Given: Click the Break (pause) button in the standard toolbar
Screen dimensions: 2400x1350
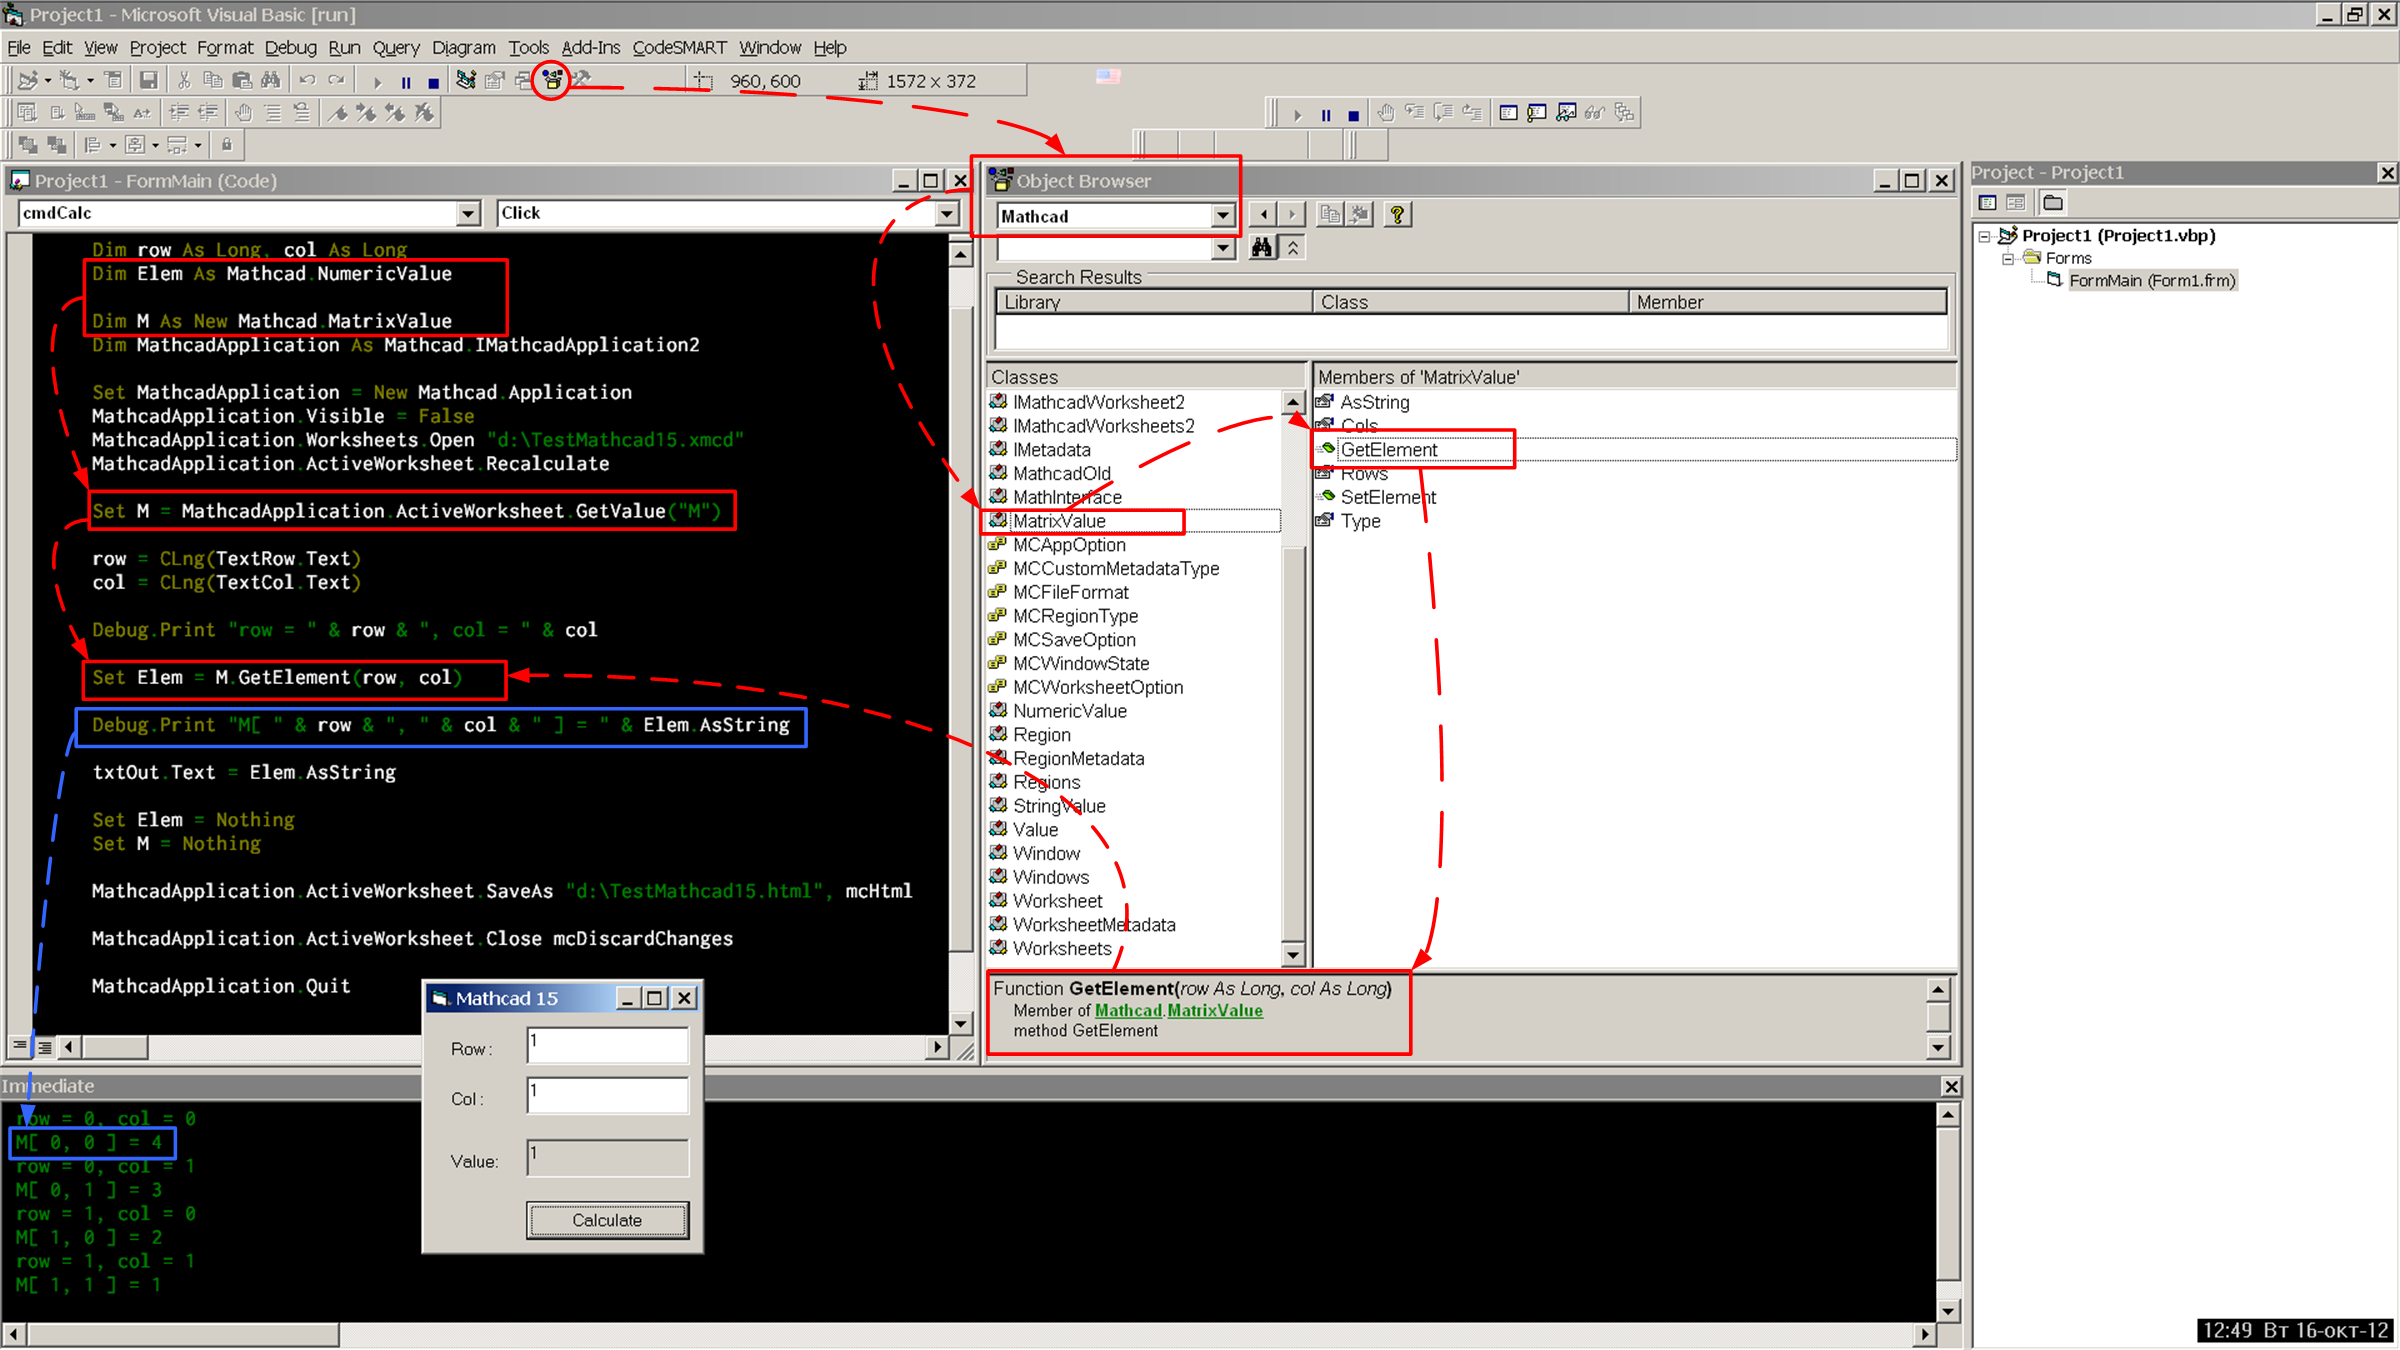Looking at the screenshot, I should point(406,82).
